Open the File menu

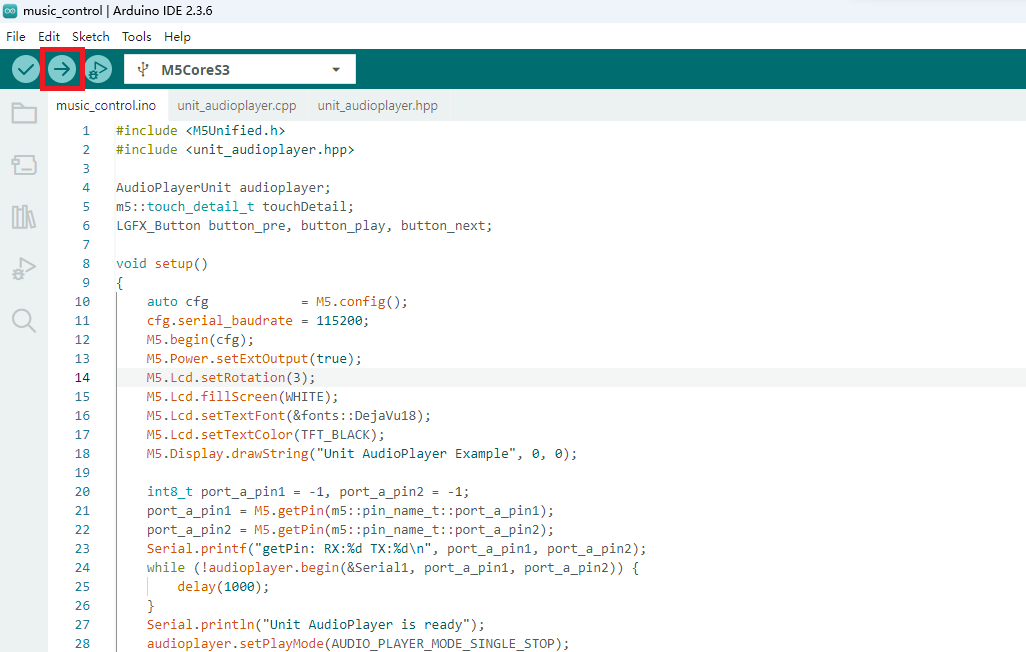pos(16,37)
